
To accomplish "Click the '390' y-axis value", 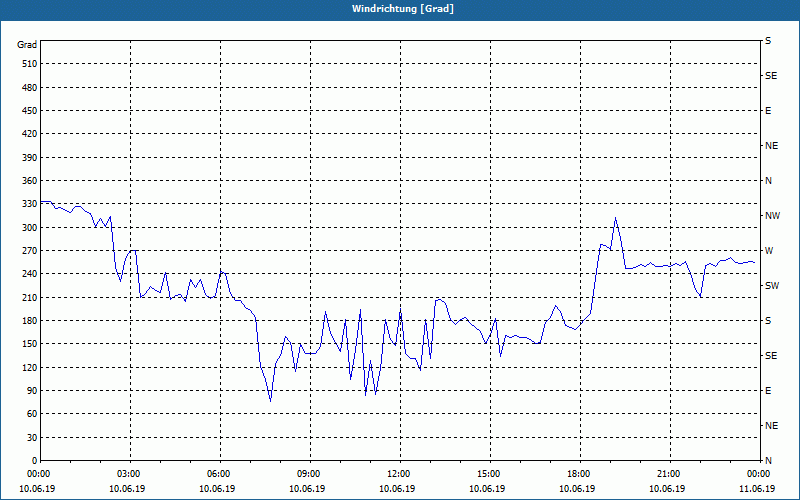I will (30, 158).
